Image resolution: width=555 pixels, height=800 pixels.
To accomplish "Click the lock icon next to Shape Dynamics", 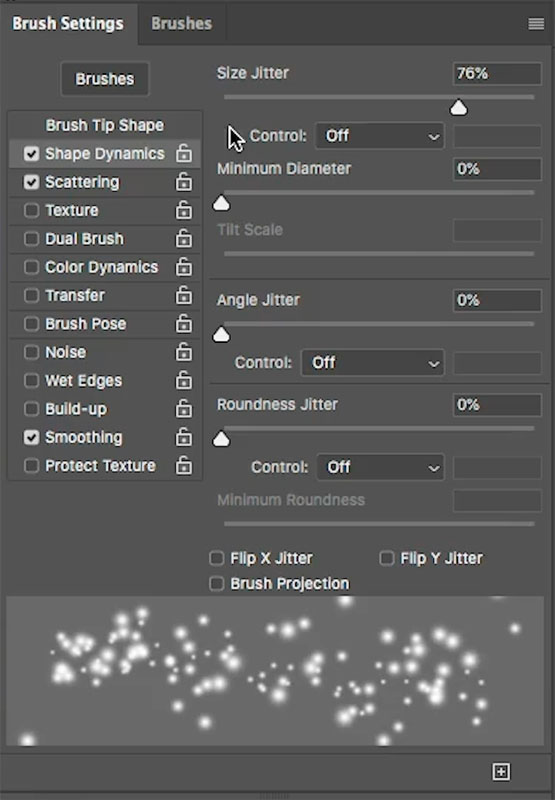I will [184, 153].
